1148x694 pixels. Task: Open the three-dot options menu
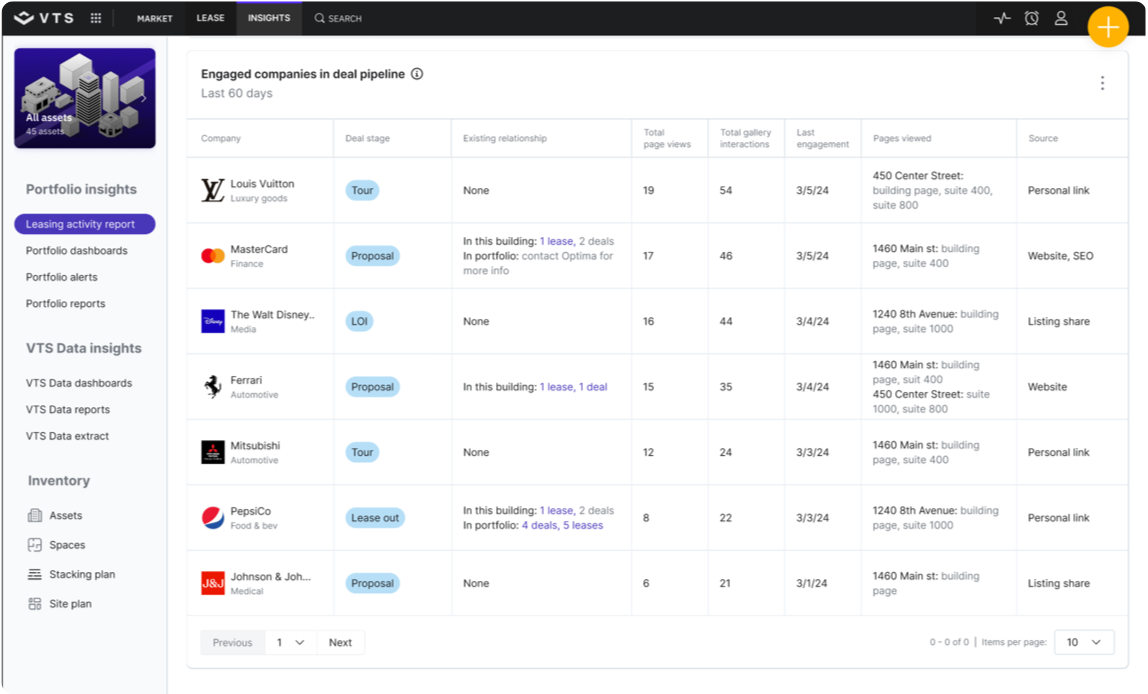coord(1102,83)
